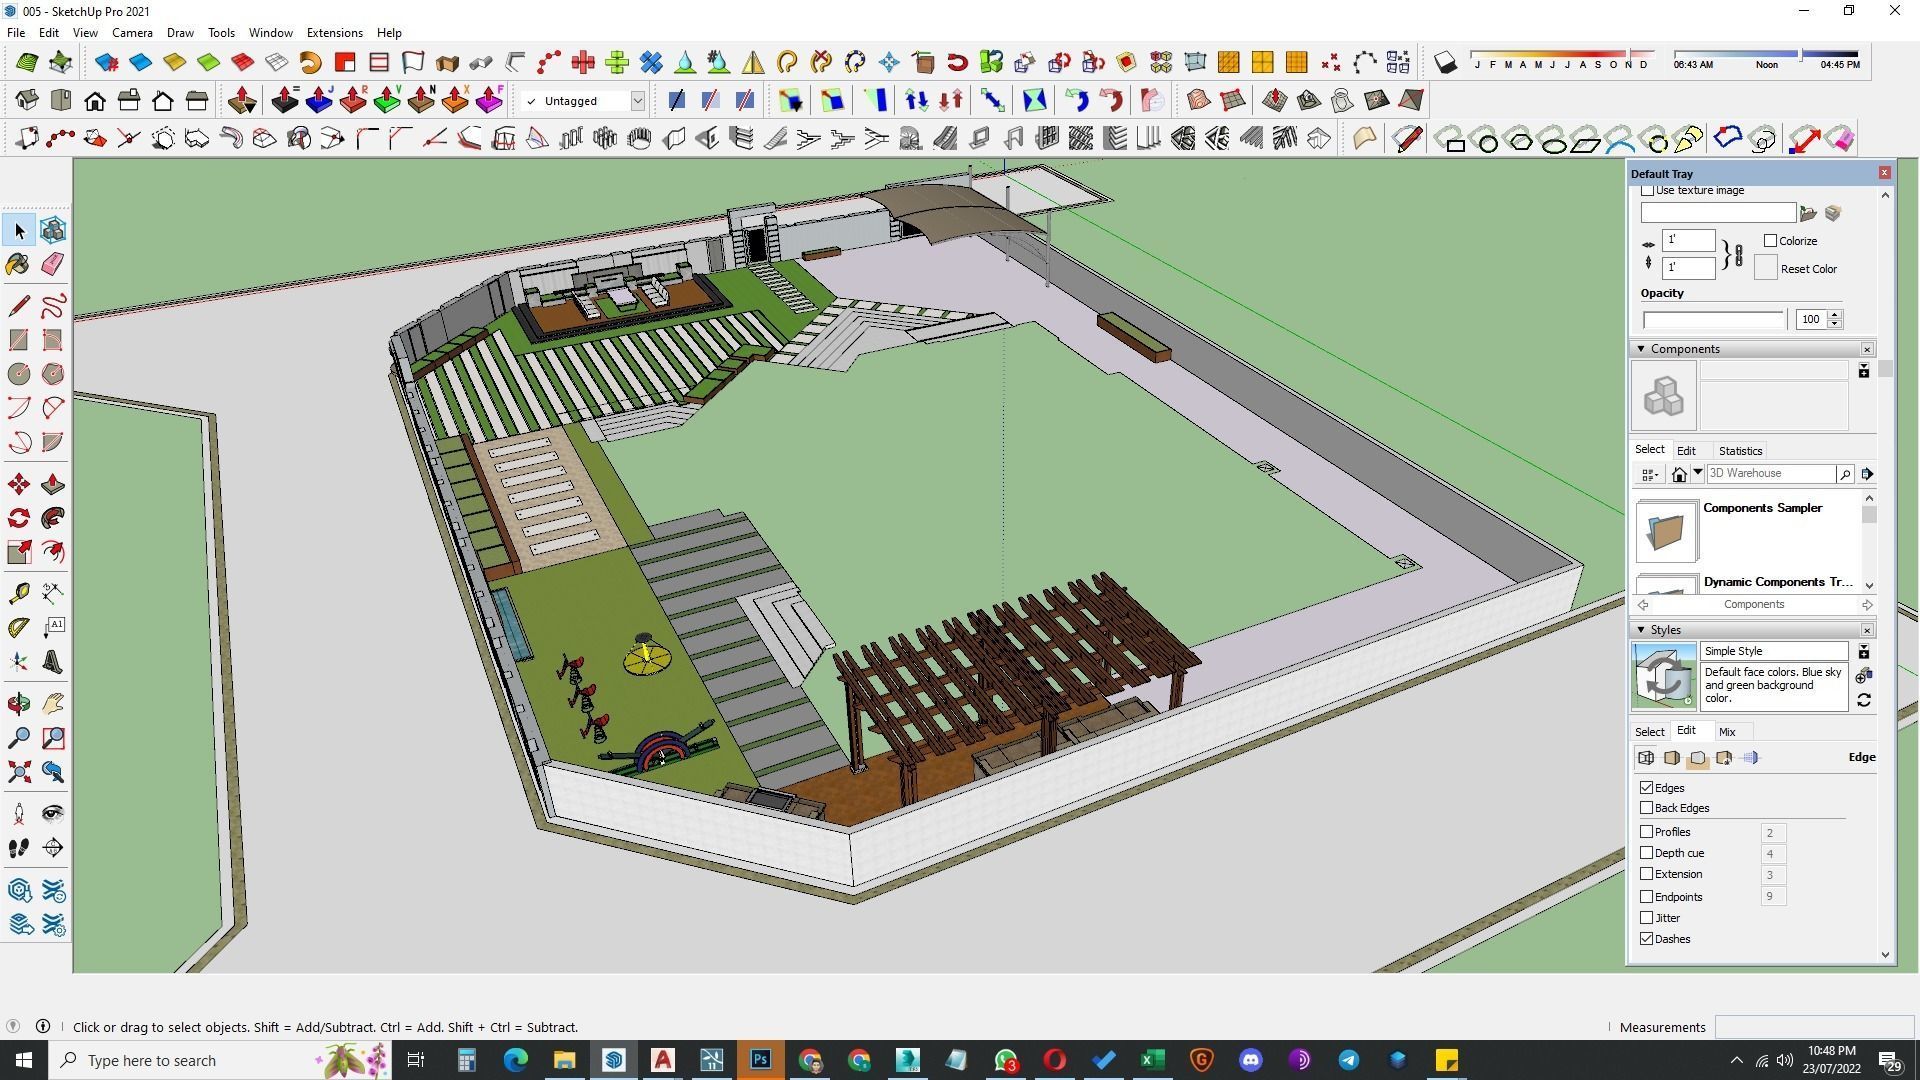Toggle the Colorize checkbox
Viewport: 1920px width, 1080px height.
(x=1771, y=241)
